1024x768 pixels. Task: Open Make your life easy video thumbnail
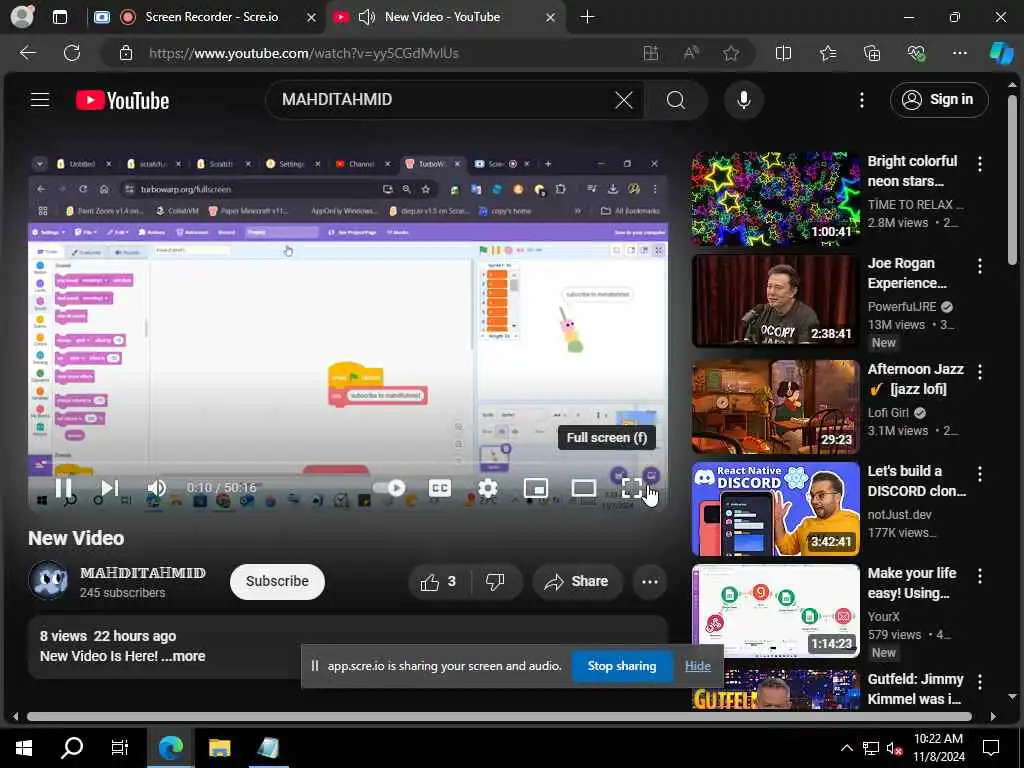[775, 611]
